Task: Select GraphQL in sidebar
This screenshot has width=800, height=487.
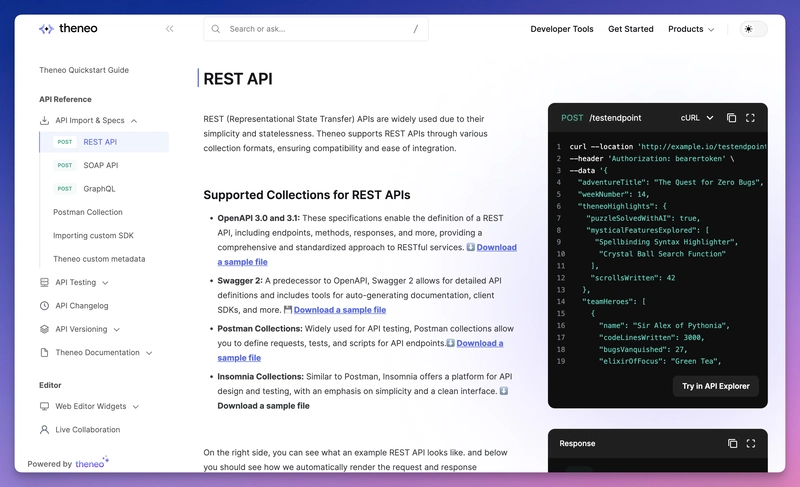Action: tap(99, 189)
